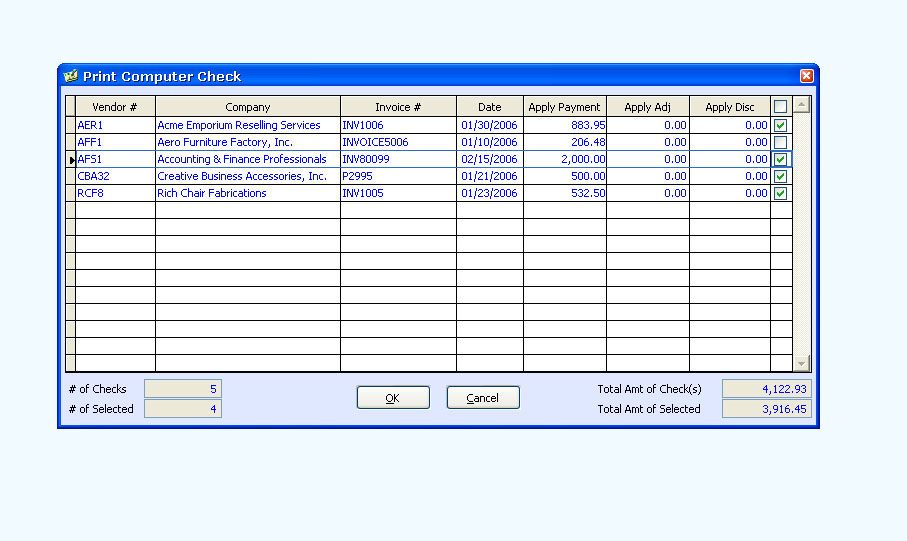The height and width of the screenshot is (541, 907).
Task: Select invoice cell INV1005
Action: pyautogui.click(x=398, y=194)
